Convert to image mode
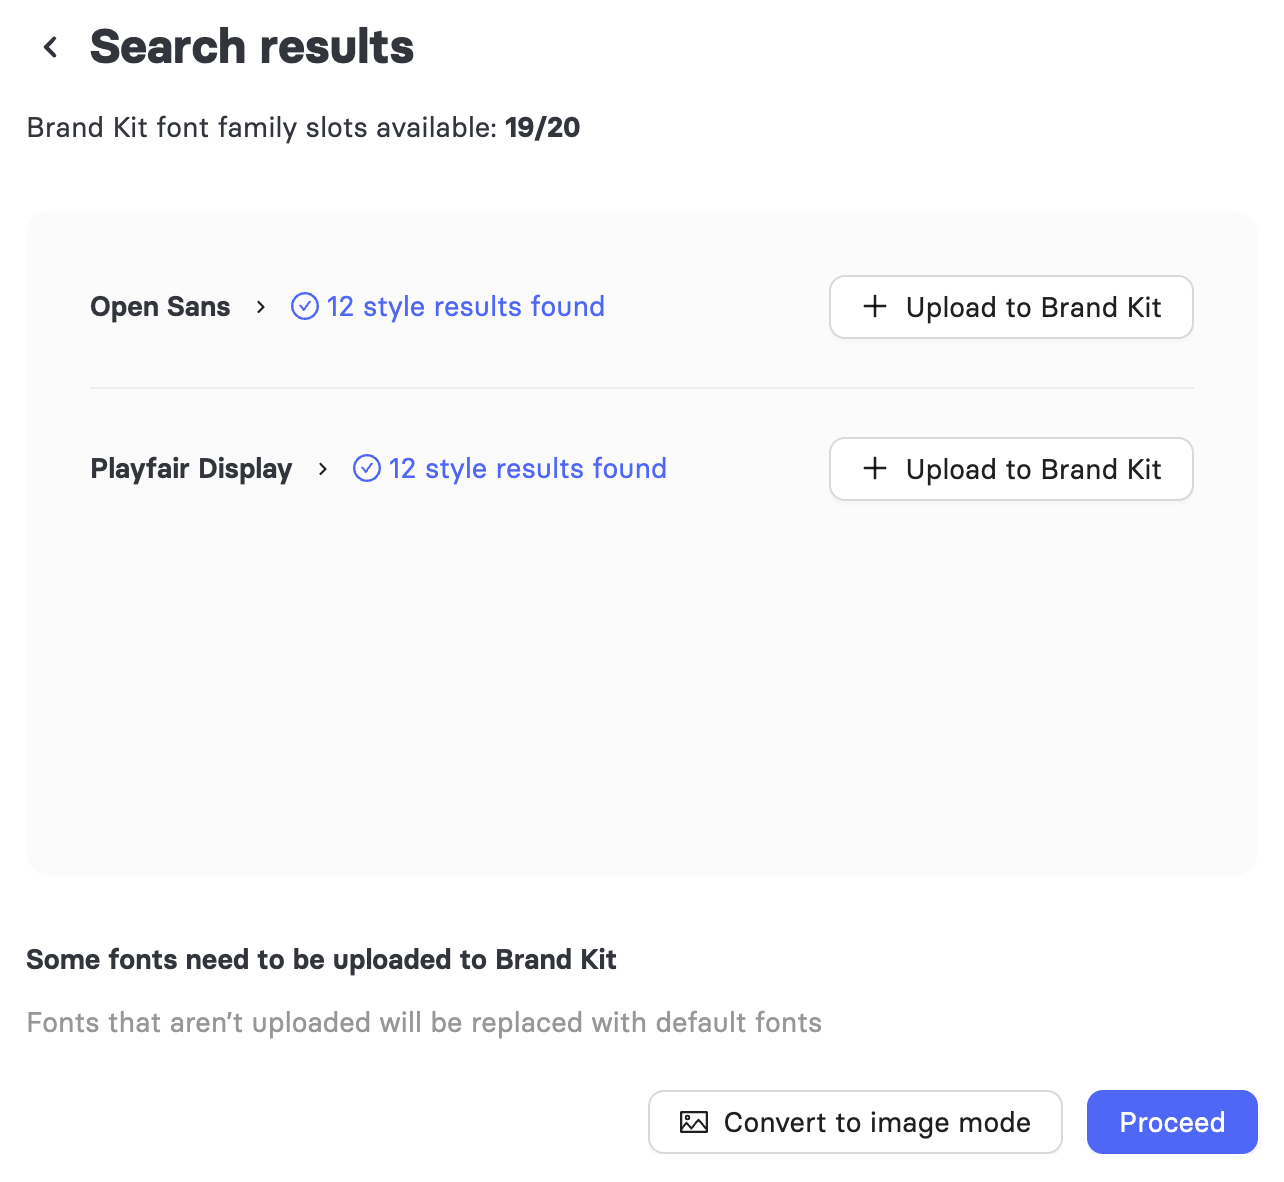Viewport: 1284px width, 1182px height. tap(855, 1122)
